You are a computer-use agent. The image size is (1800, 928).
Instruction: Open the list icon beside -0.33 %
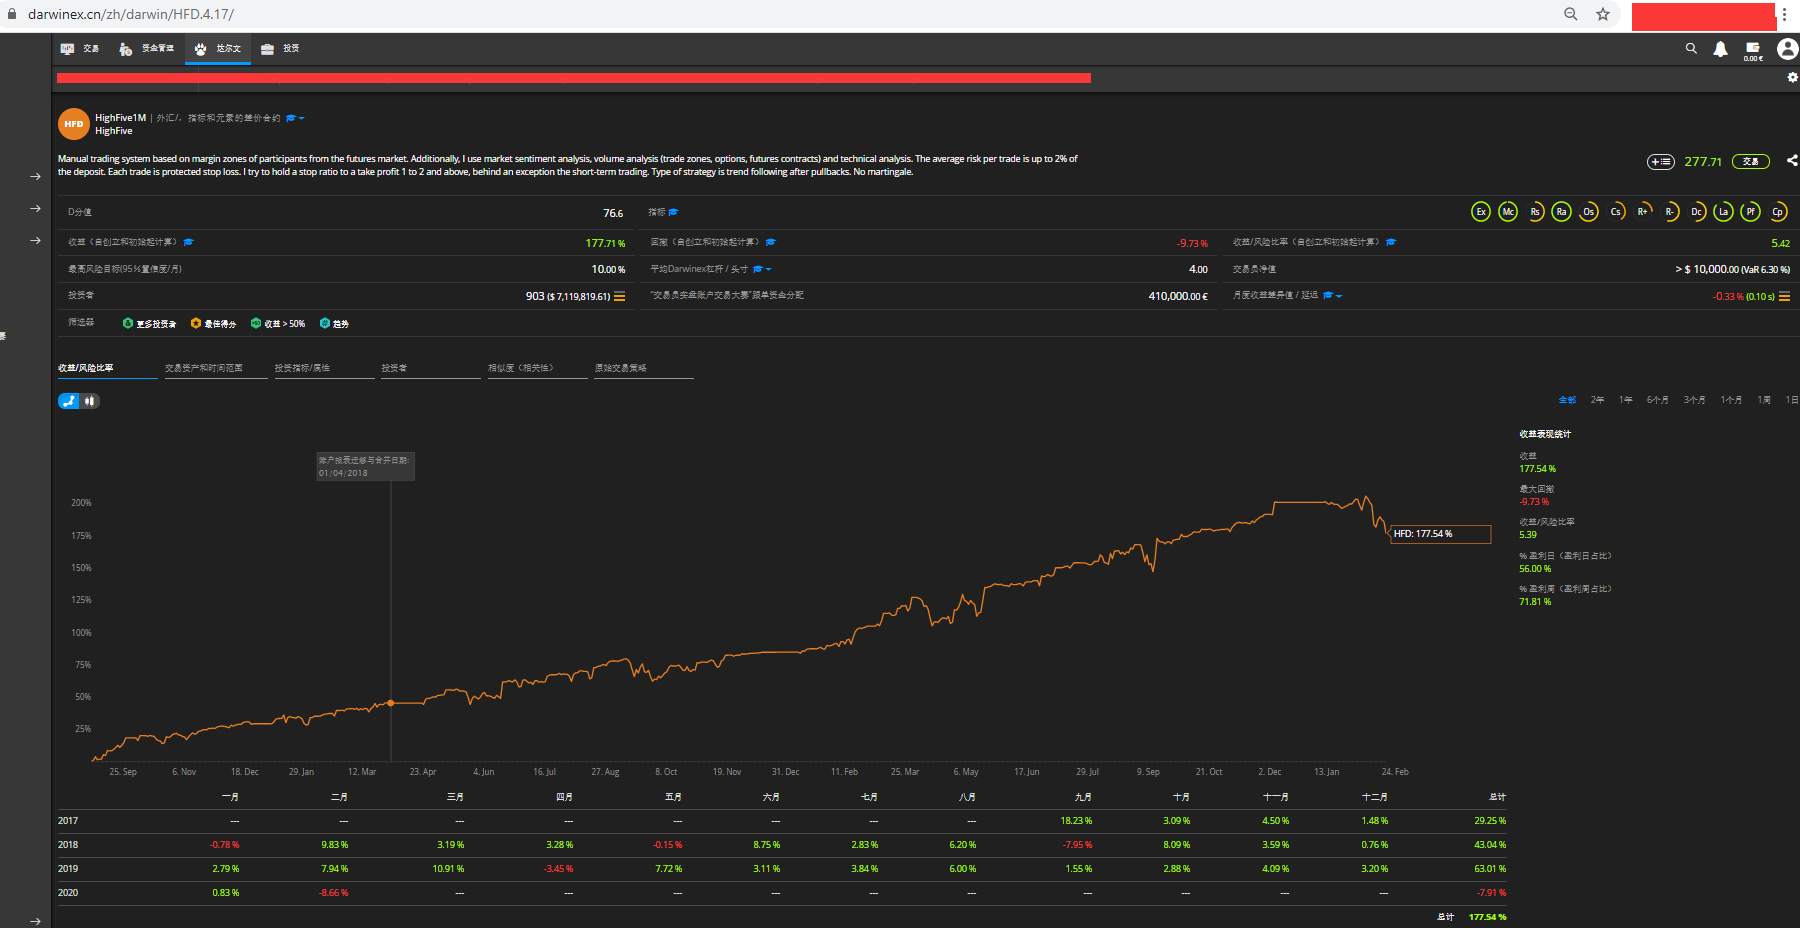(1785, 296)
